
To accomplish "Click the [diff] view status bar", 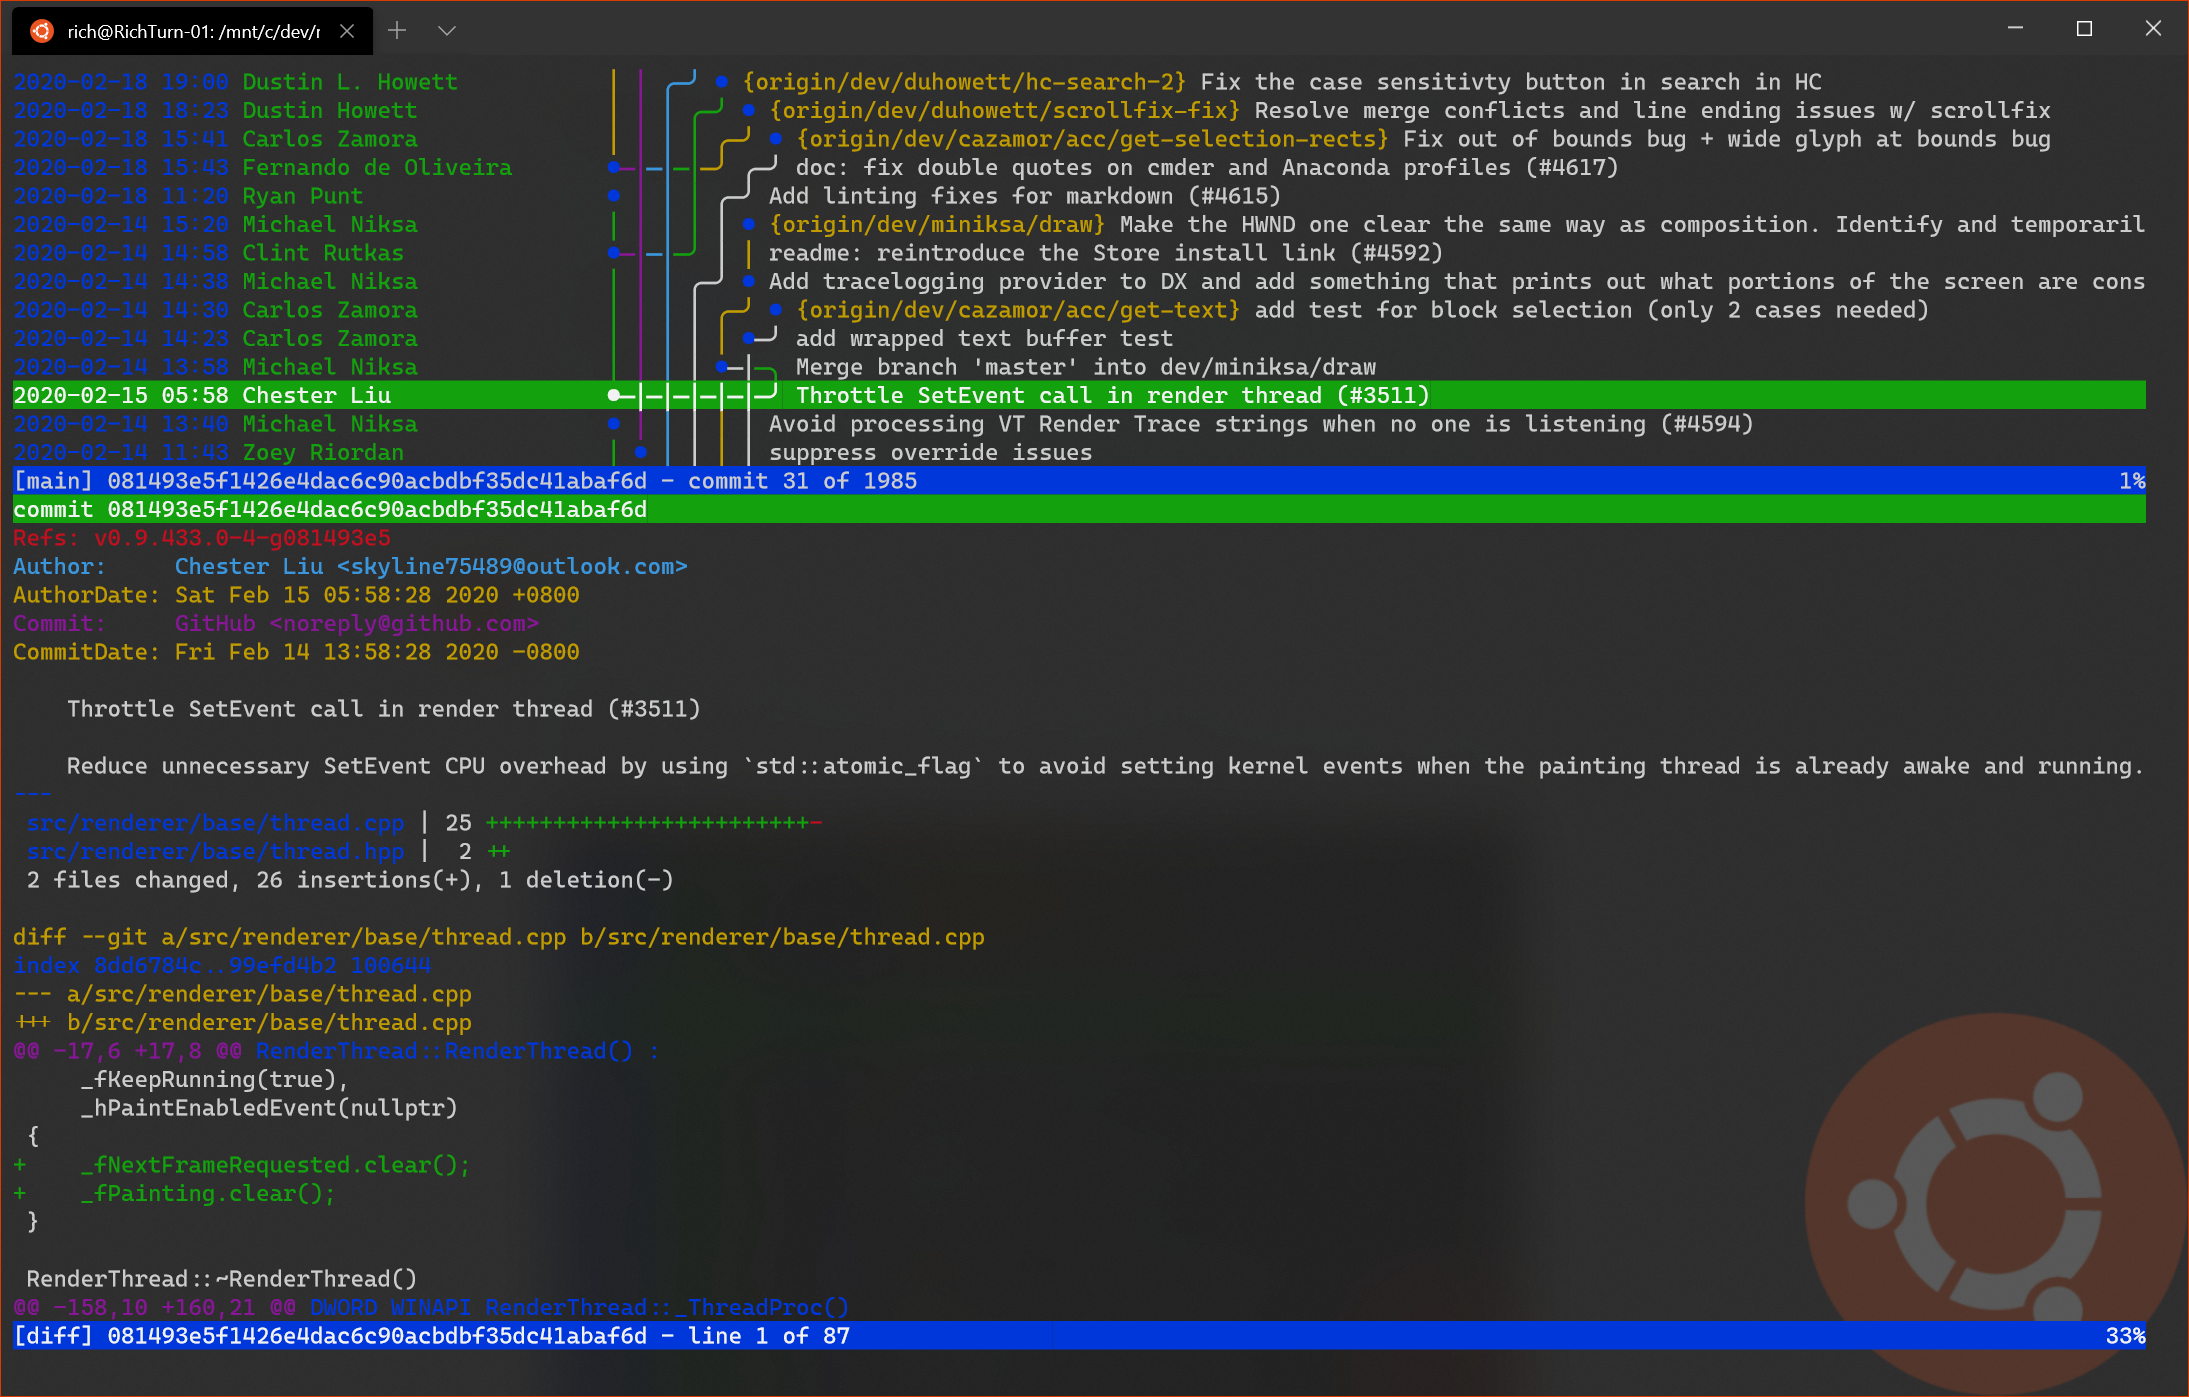I will pyautogui.click(x=1080, y=1336).
